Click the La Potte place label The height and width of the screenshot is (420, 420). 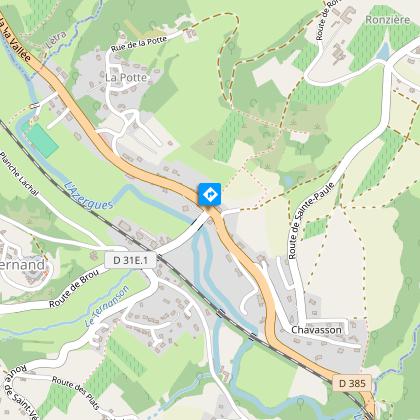pos(126,78)
